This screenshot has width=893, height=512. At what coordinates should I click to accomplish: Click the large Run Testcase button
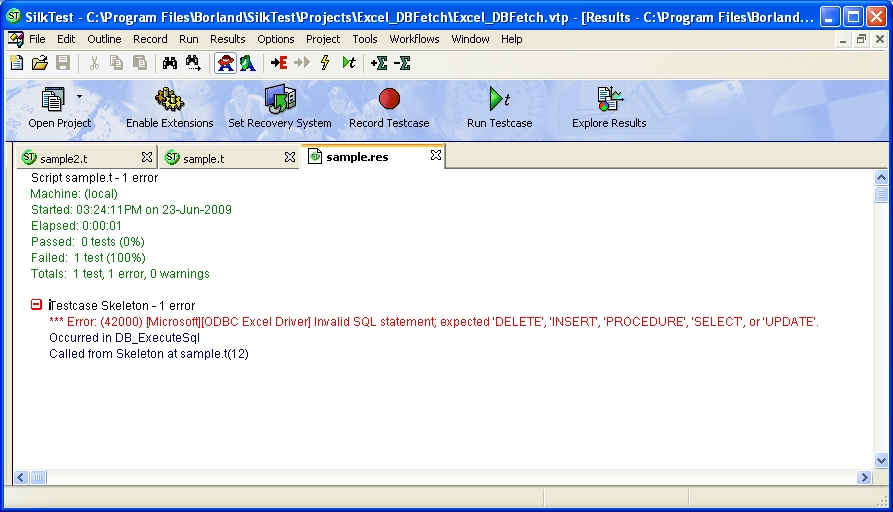point(499,107)
